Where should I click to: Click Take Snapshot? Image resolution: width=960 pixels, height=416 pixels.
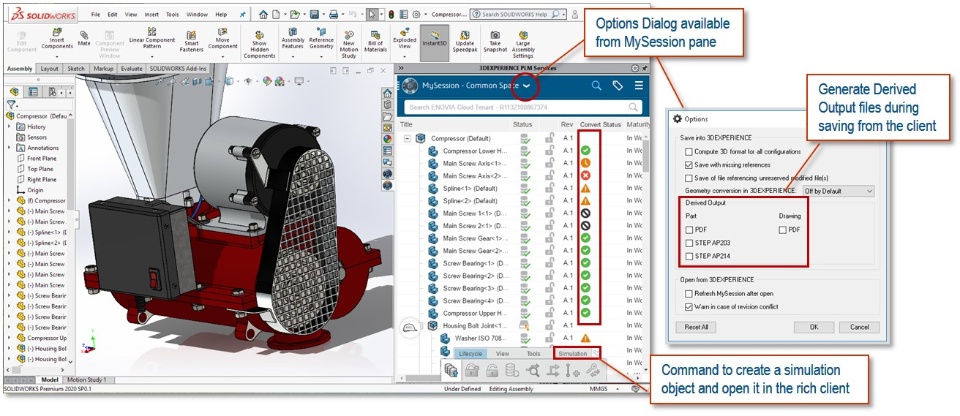tap(495, 41)
